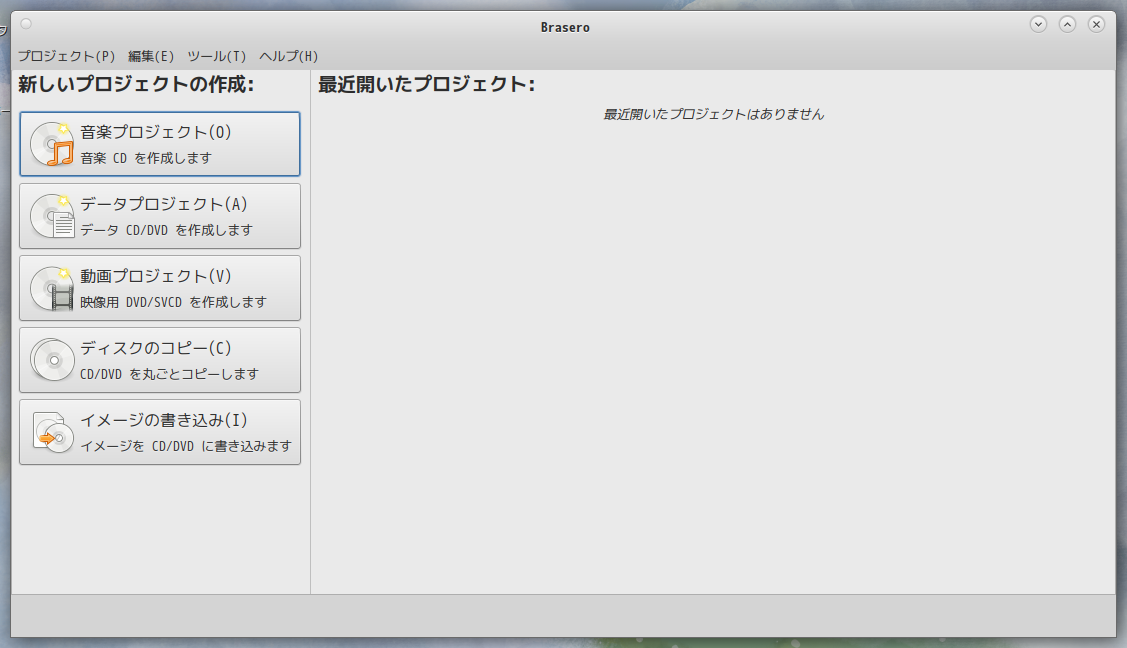This screenshot has height=648, width=1127.
Task: Choose イメージの書き込み(I) burn image
Action: click(160, 432)
